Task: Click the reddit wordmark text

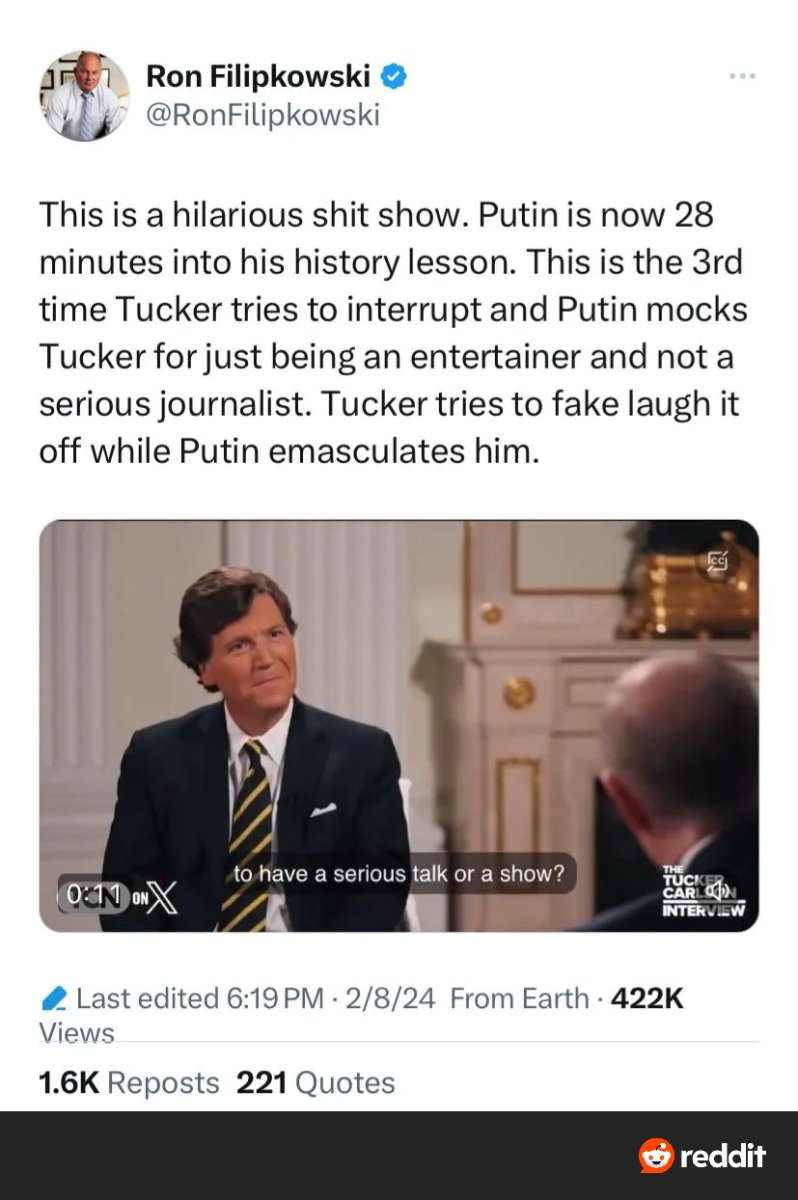Action: coord(722,1156)
